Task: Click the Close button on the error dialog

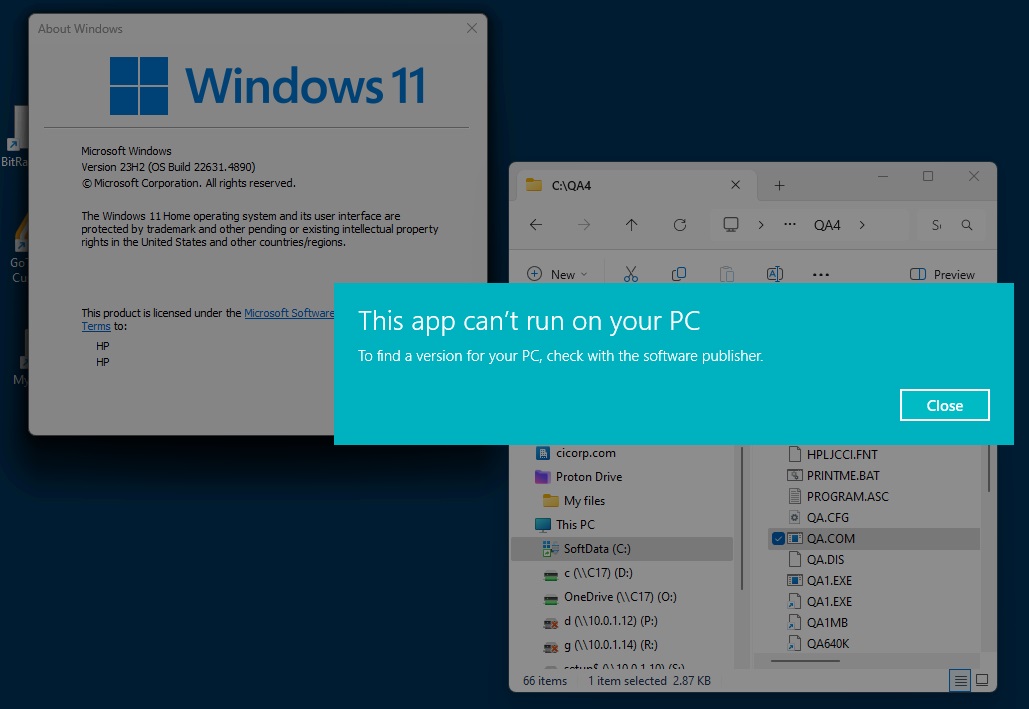Action: pos(944,405)
